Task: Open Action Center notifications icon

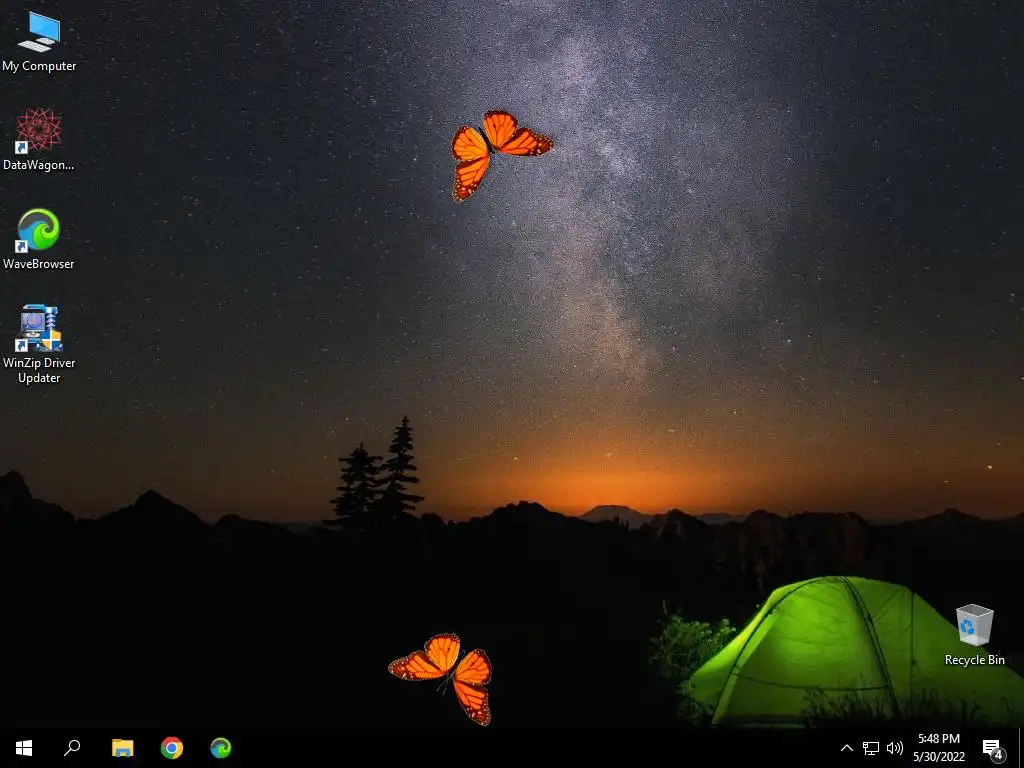Action: point(993,748)
